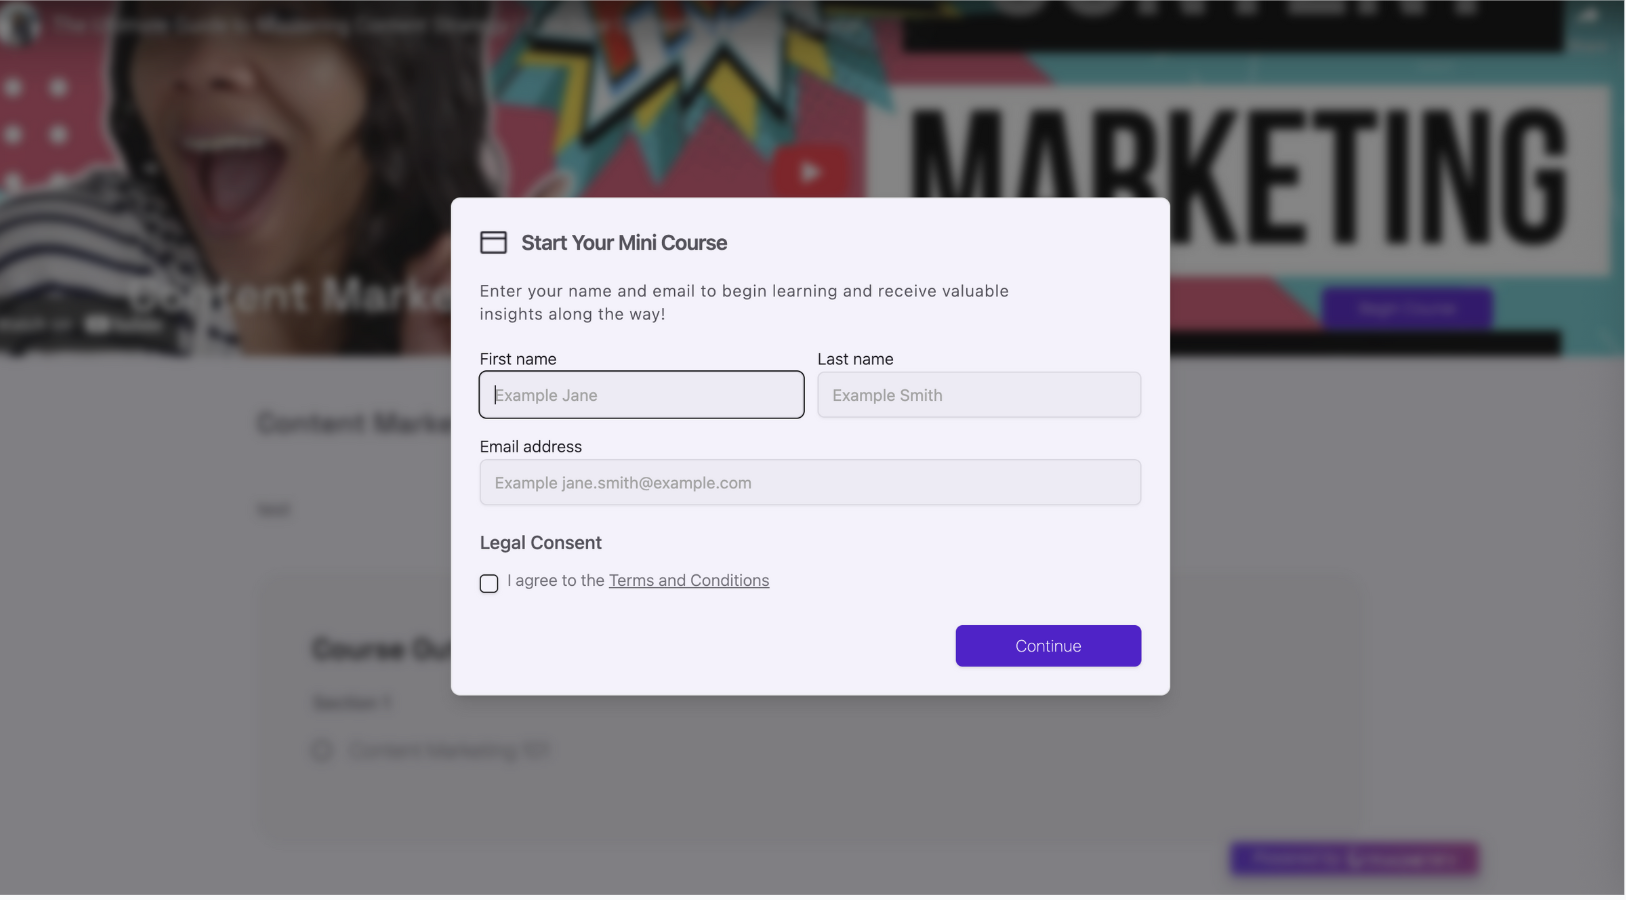The image size is (1626, 900).
Task: Click the Powered by badge at bottom right
Action: [x=1354, y=859]
